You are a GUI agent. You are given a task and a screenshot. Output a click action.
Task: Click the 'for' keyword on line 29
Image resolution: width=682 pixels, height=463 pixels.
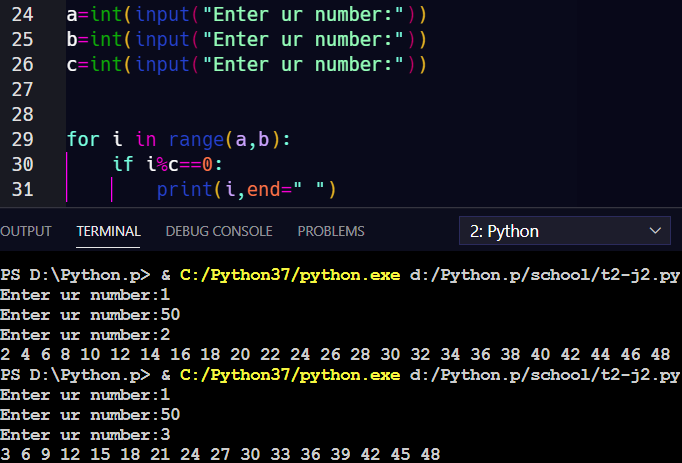(82, 139)
